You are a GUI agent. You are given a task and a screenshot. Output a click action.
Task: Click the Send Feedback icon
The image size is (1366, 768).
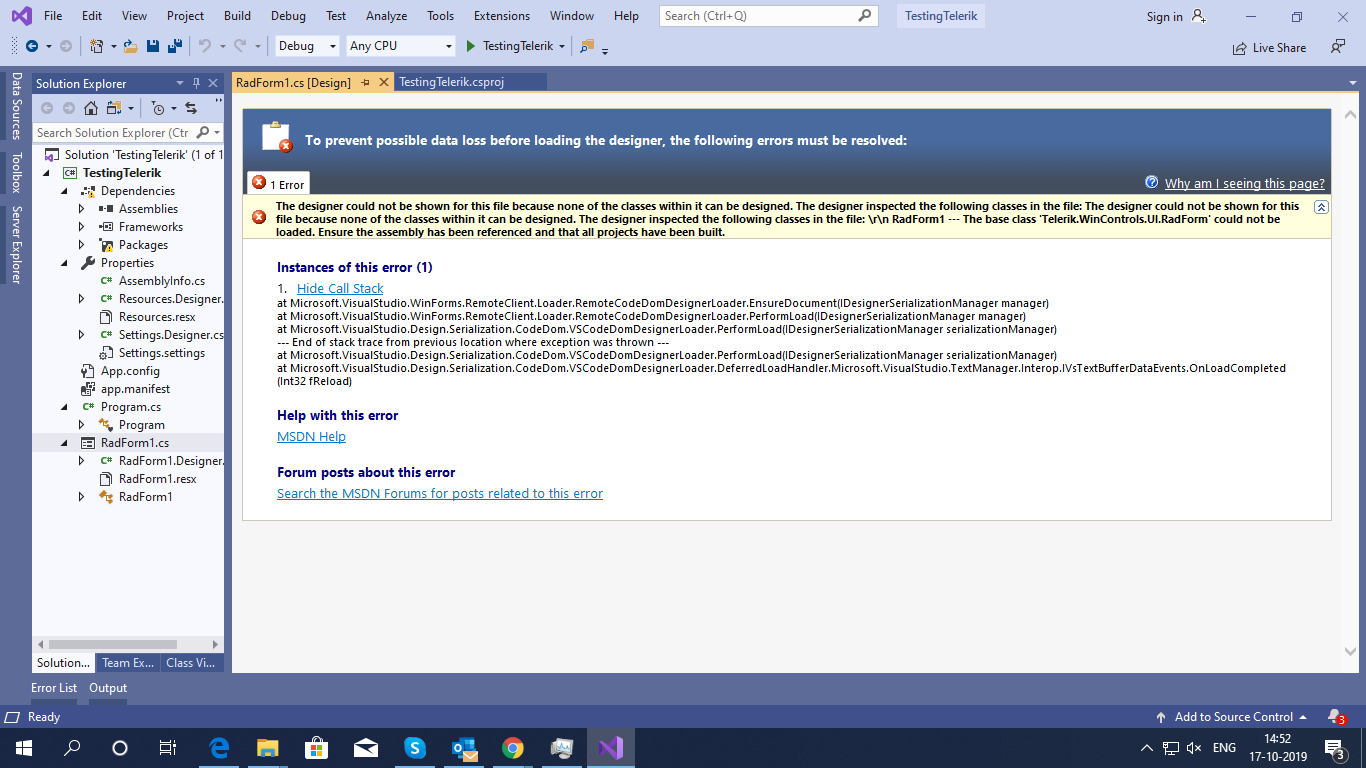pyautogui.click(x=1338, y=46)
